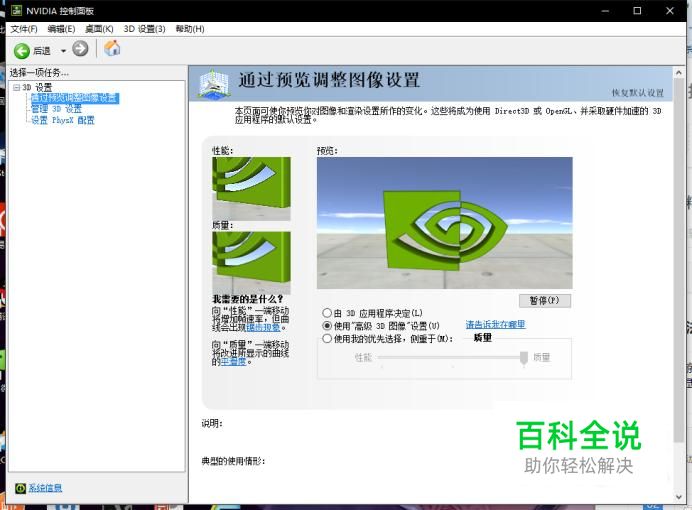Click the 锯齿现象 hyperlink in help text
The height and width of the screenshot is (510, 692).
(263, 327)
